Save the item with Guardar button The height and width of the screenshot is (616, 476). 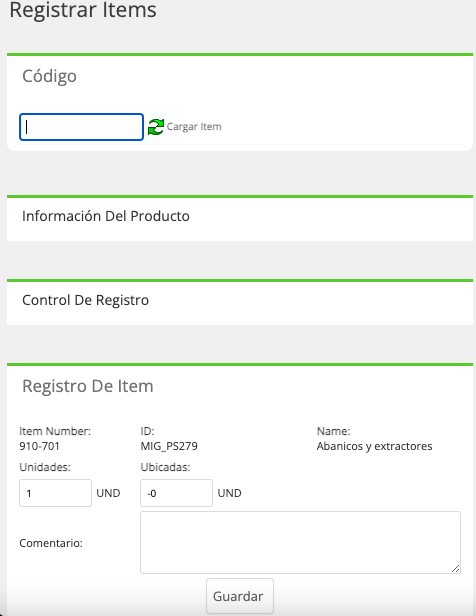[240, 596]
